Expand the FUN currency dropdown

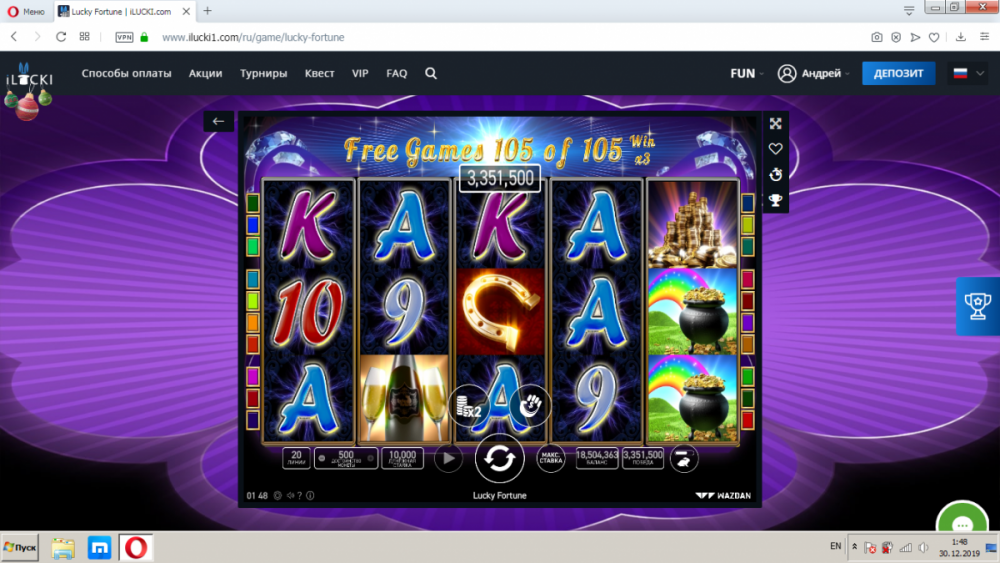pyautogui.click(x=747, y=73)
